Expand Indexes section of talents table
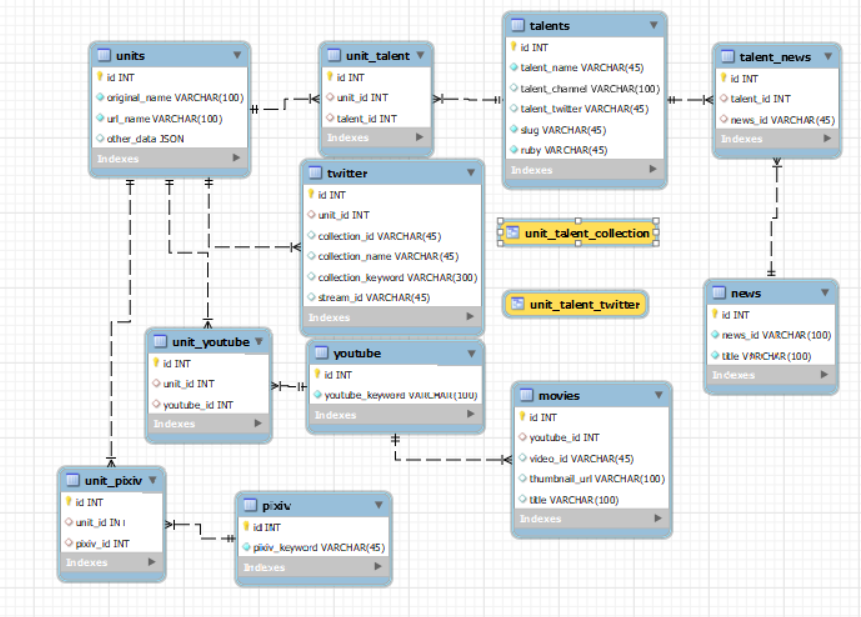Viewport: 861px width, 617px height. 653,169
